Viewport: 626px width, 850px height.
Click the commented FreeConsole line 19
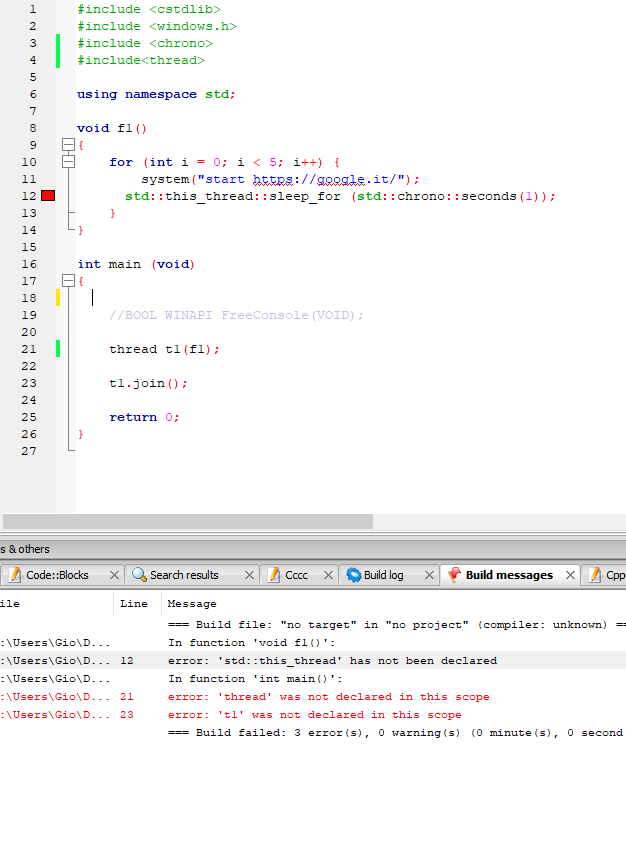pyautogui.click(x=236, y=315)
